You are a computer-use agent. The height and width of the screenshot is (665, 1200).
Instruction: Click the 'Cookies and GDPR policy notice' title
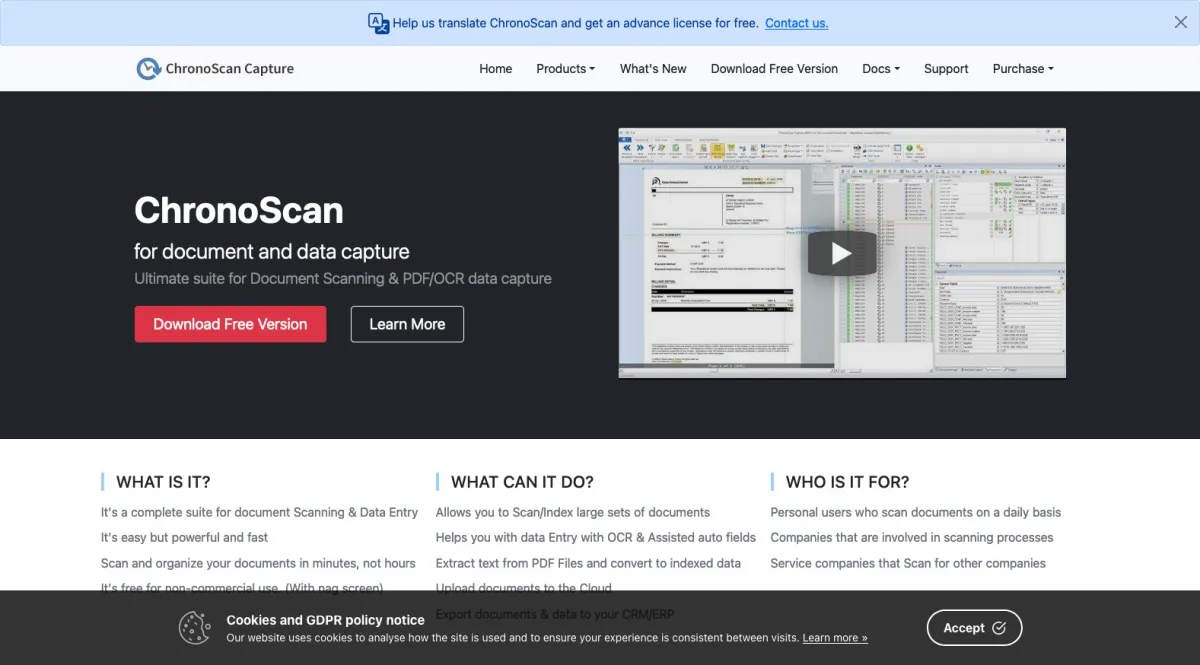pos(326,620)
